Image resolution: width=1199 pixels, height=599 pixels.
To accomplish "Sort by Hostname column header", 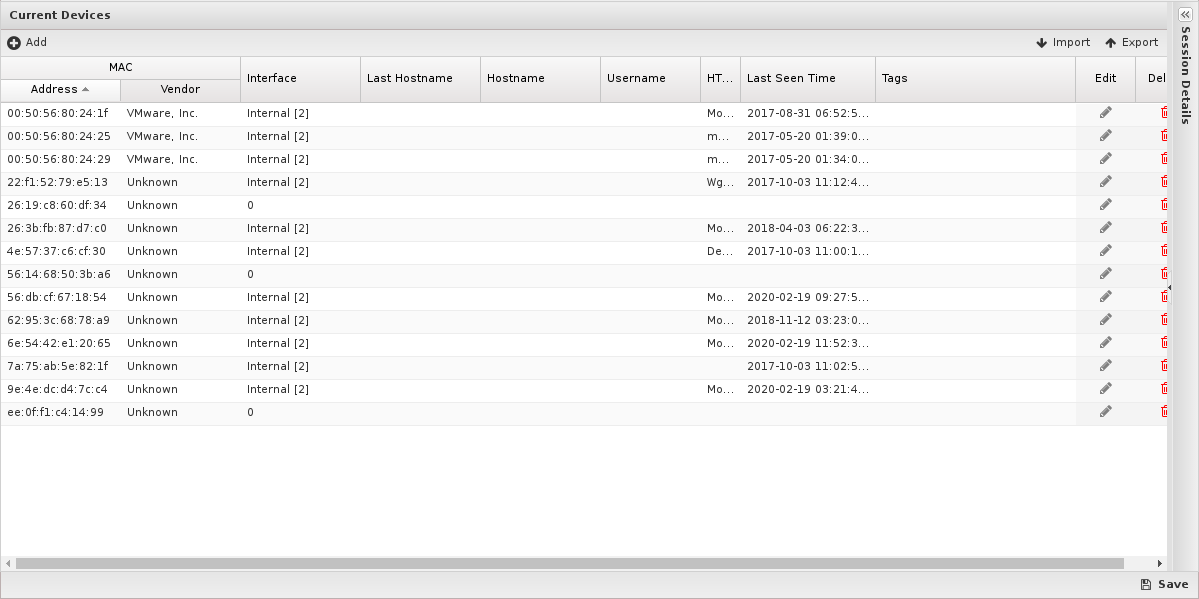I will point(541,79).
